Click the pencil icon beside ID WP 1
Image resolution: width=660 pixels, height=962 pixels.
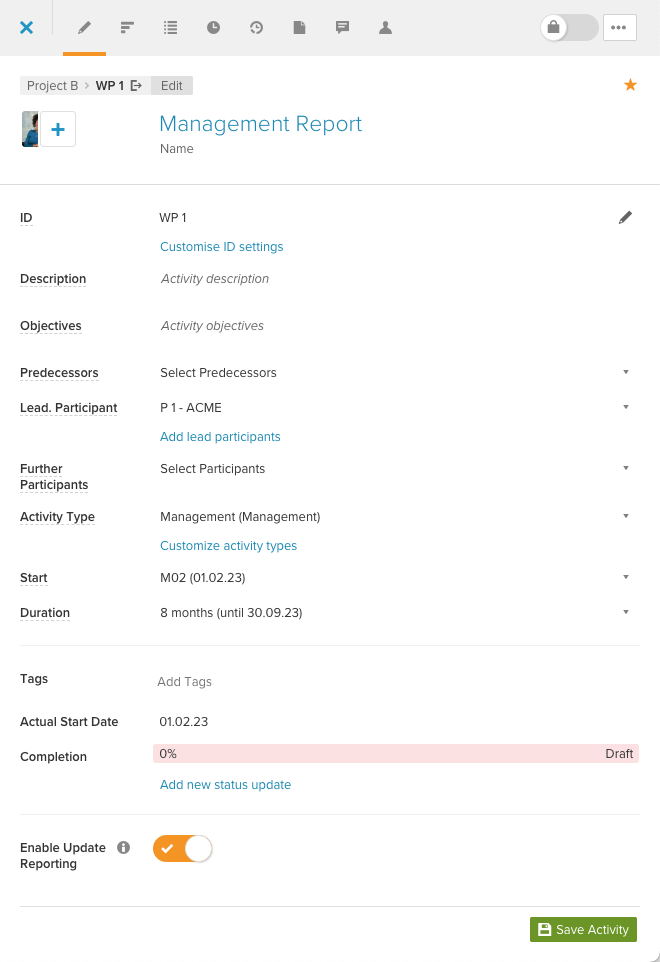click(x=625, y=218)
